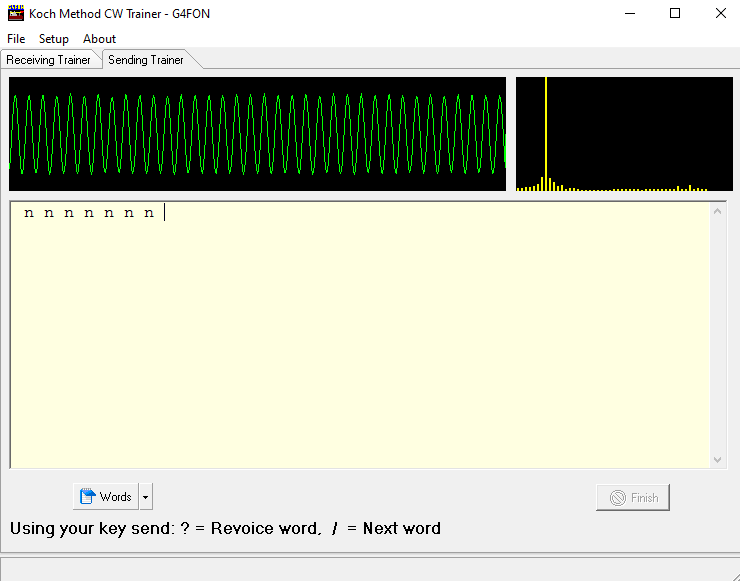Expand the Words dropdown arrow
The image size is (740, 581).
[146, 497]
